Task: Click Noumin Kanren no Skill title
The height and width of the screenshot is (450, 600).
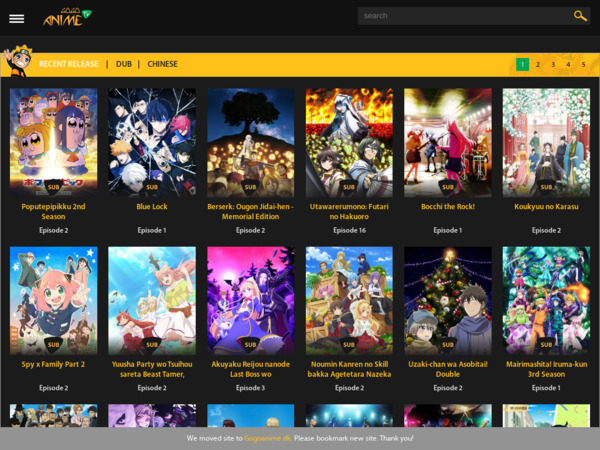Action: pyautogui.click(x=349, y=369)
